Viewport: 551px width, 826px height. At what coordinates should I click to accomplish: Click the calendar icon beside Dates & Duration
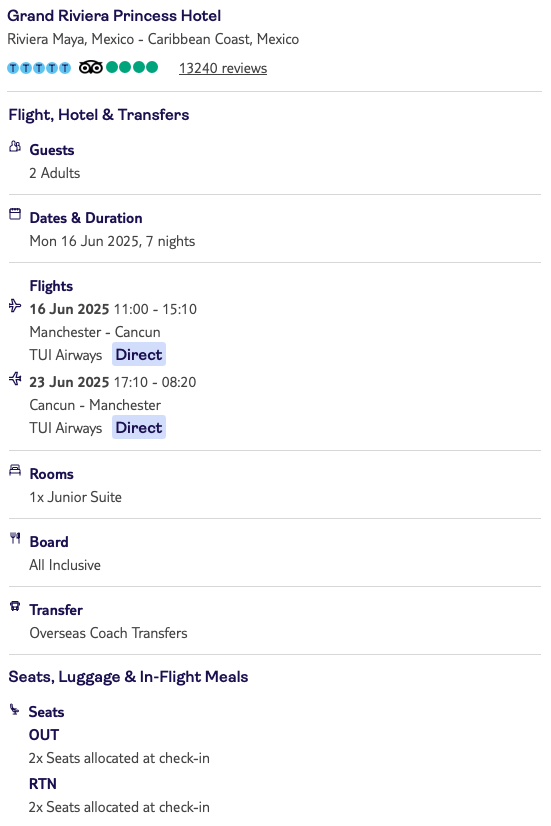click(x=15, y=214)
